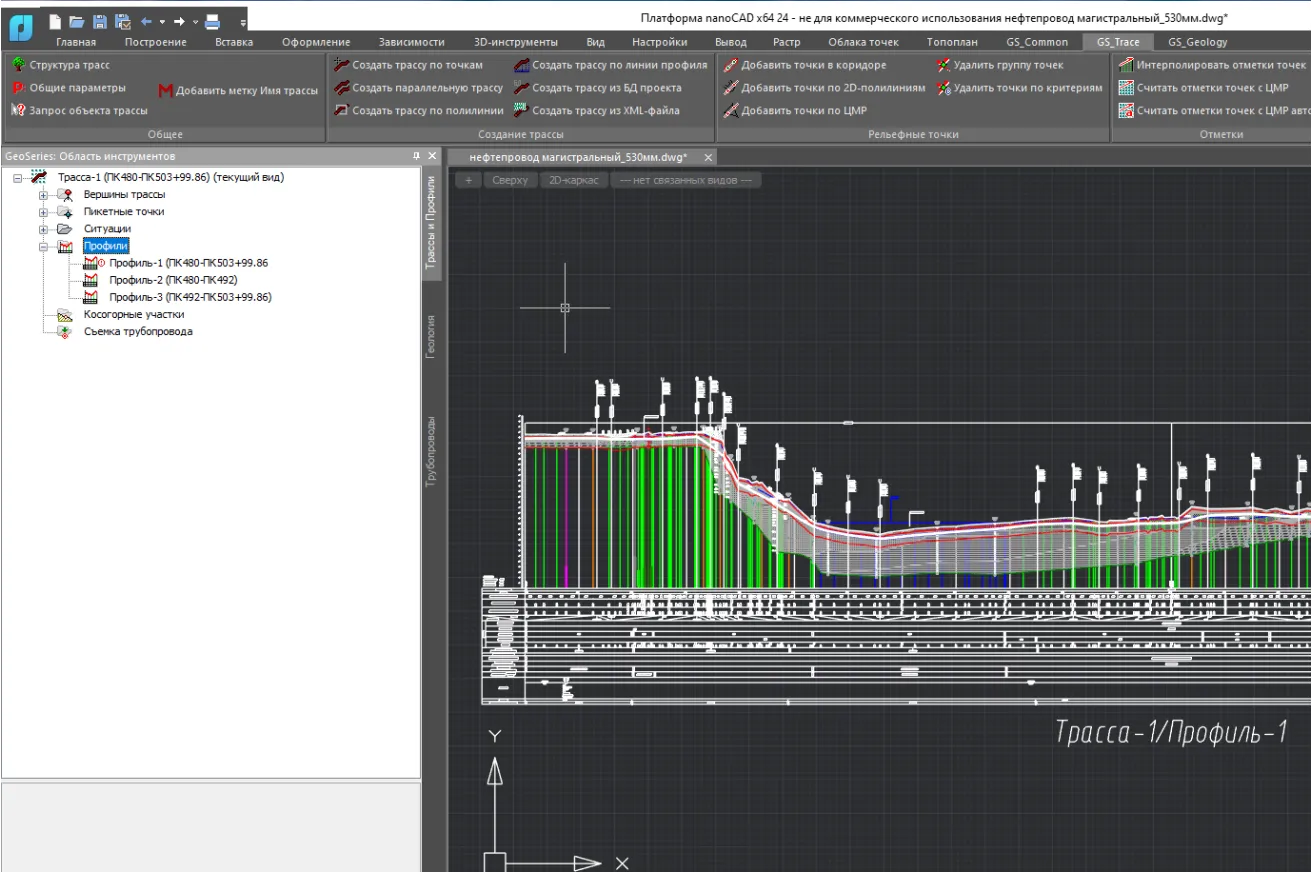Click Добавить точки в коридоре icon
Viewport: 1312px width, 872px height.
click(731, 65)
